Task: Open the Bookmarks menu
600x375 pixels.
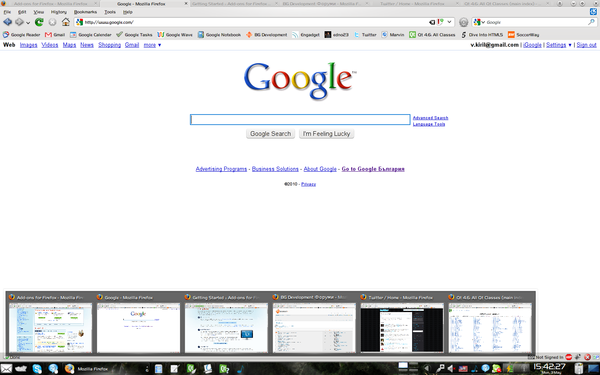Action: tap(85, 12)
